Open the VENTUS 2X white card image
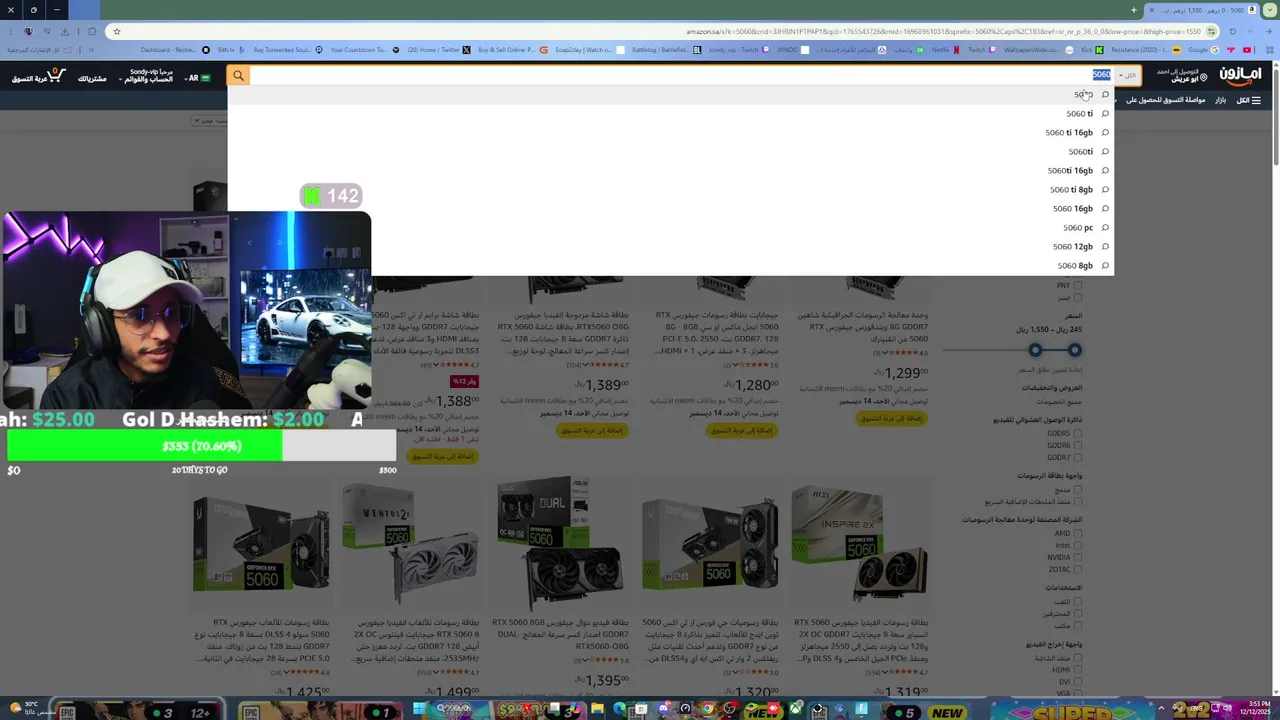Viewport: 1280px width, 720px height. point(410,543)
